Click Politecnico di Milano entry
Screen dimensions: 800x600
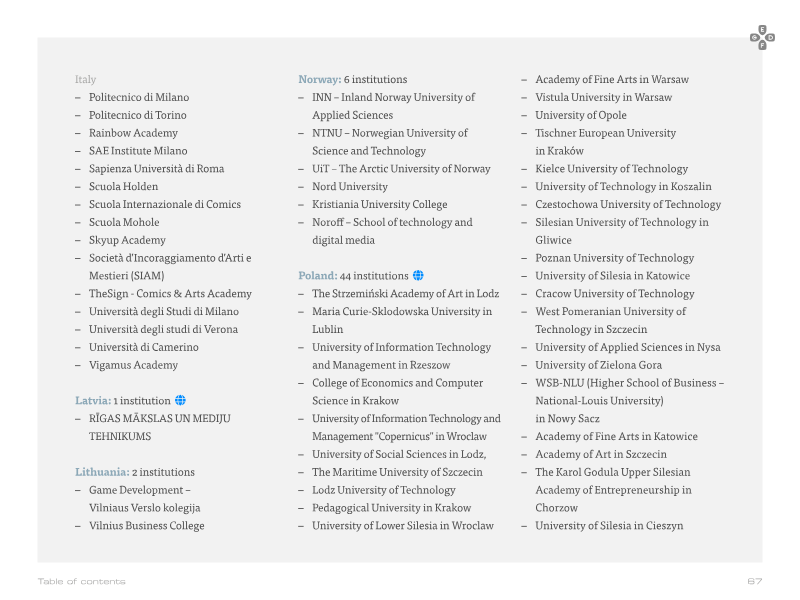(139, 97)
